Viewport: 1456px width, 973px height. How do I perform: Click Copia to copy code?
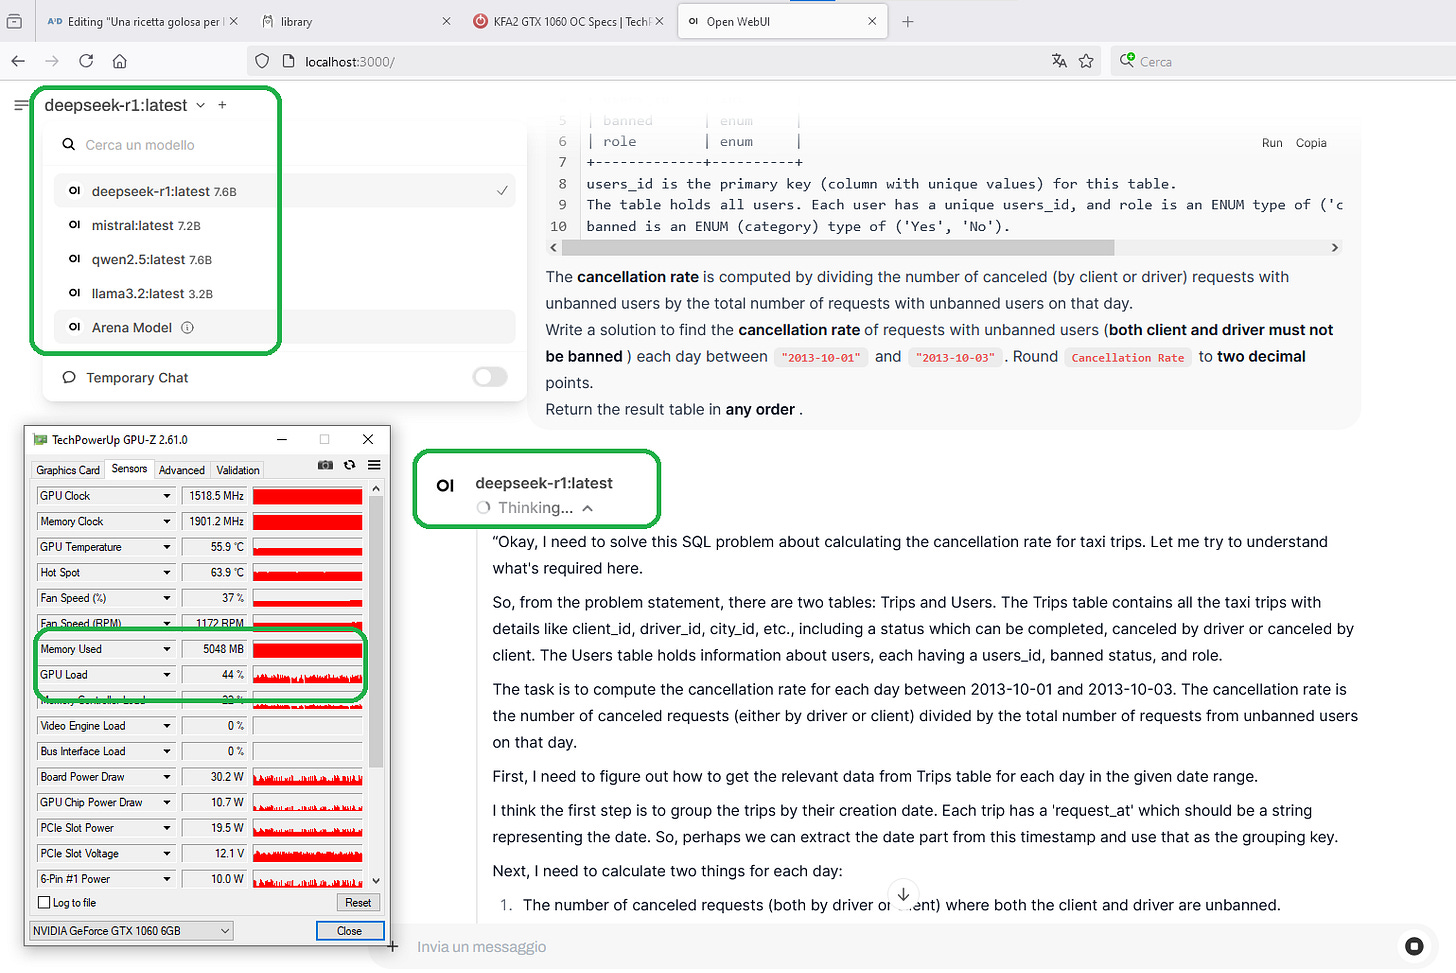(x=1311, y=143)
